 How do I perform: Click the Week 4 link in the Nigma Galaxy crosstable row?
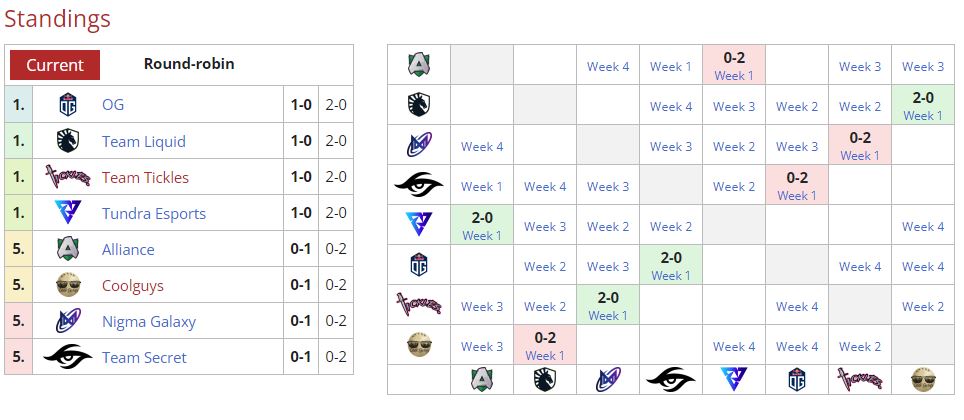point(482,146)
